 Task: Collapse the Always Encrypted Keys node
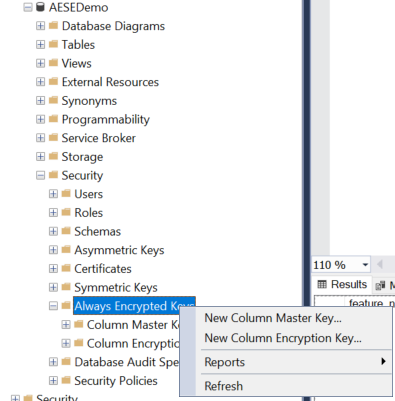(x=53, y=306)
